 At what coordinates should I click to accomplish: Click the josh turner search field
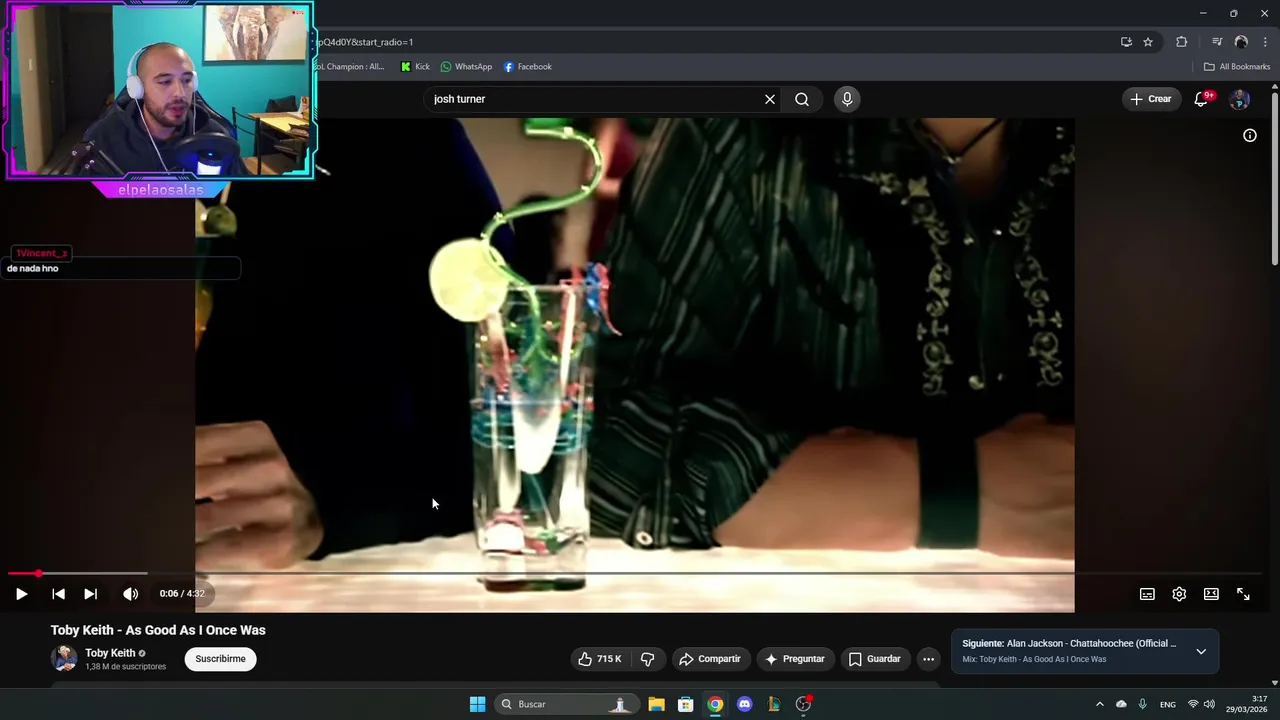(595, 99)
